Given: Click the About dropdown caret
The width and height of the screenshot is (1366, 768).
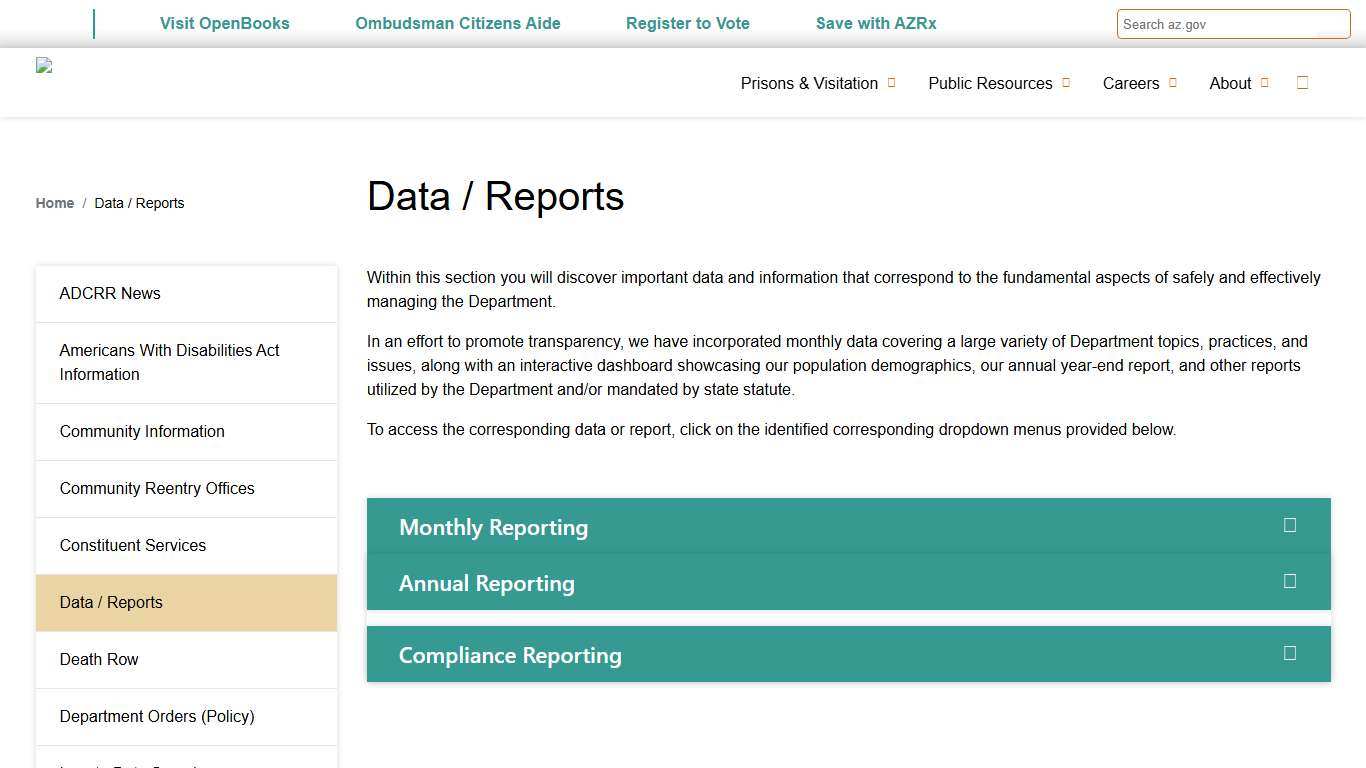Looking at the screenshot, I should coord(1264,83).
